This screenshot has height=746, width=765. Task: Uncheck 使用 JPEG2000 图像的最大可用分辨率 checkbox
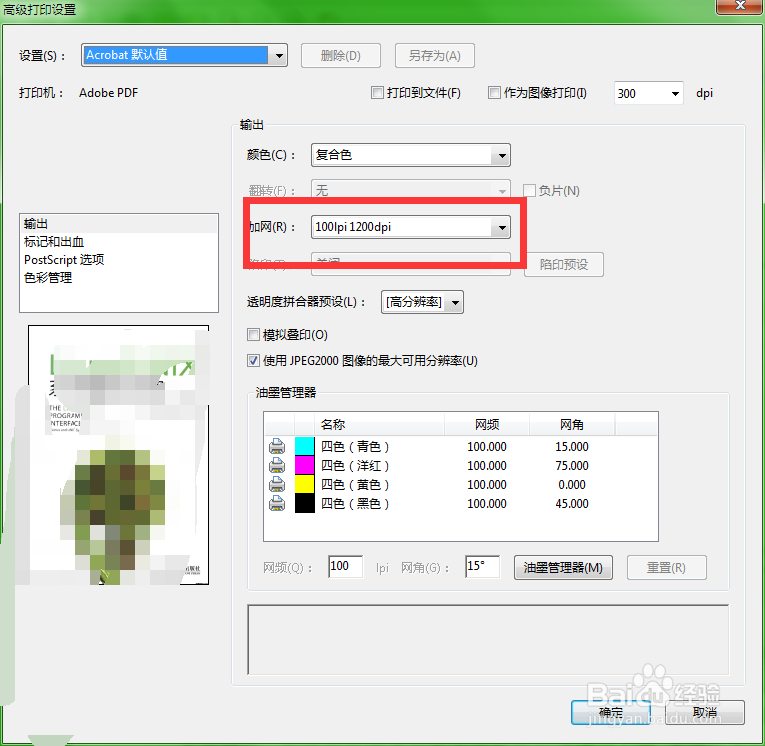point(253,361)
